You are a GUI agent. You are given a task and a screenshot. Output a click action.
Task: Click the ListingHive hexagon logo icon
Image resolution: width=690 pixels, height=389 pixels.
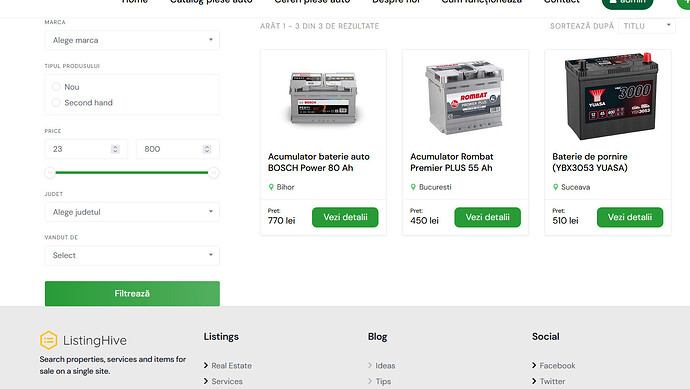coord(48,340)
